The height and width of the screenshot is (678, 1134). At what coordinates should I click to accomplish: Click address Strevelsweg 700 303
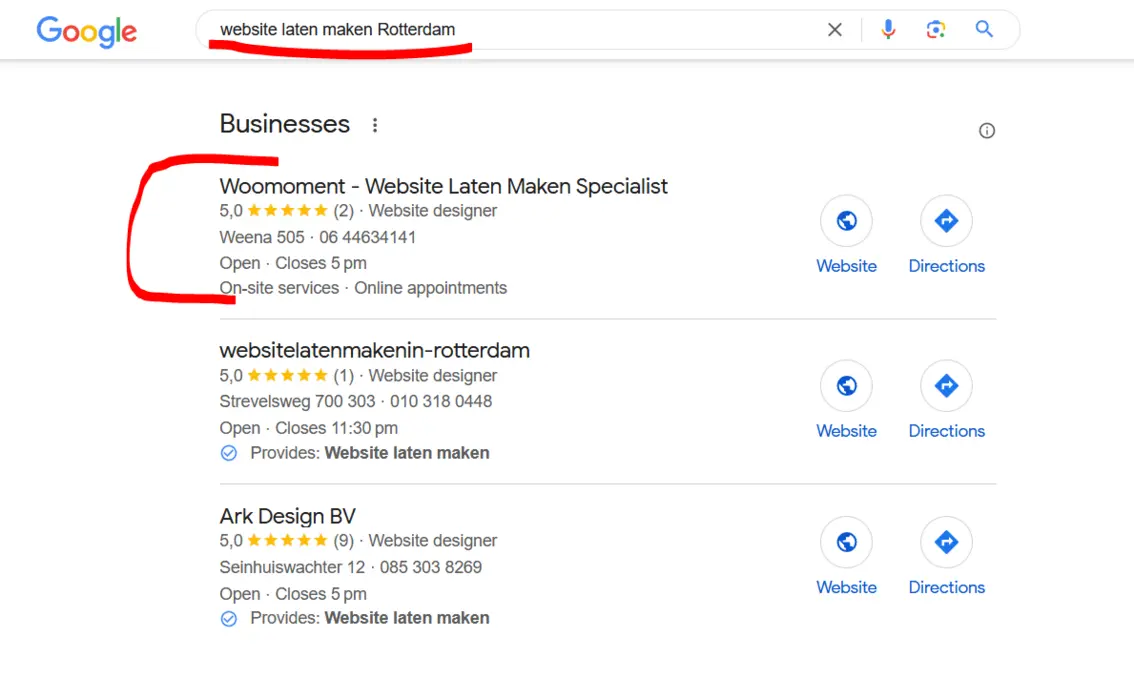[x=297, y=402]
